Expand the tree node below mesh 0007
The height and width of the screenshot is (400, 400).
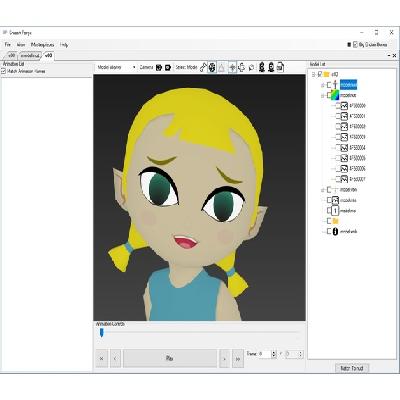click(x=322, y=190)
